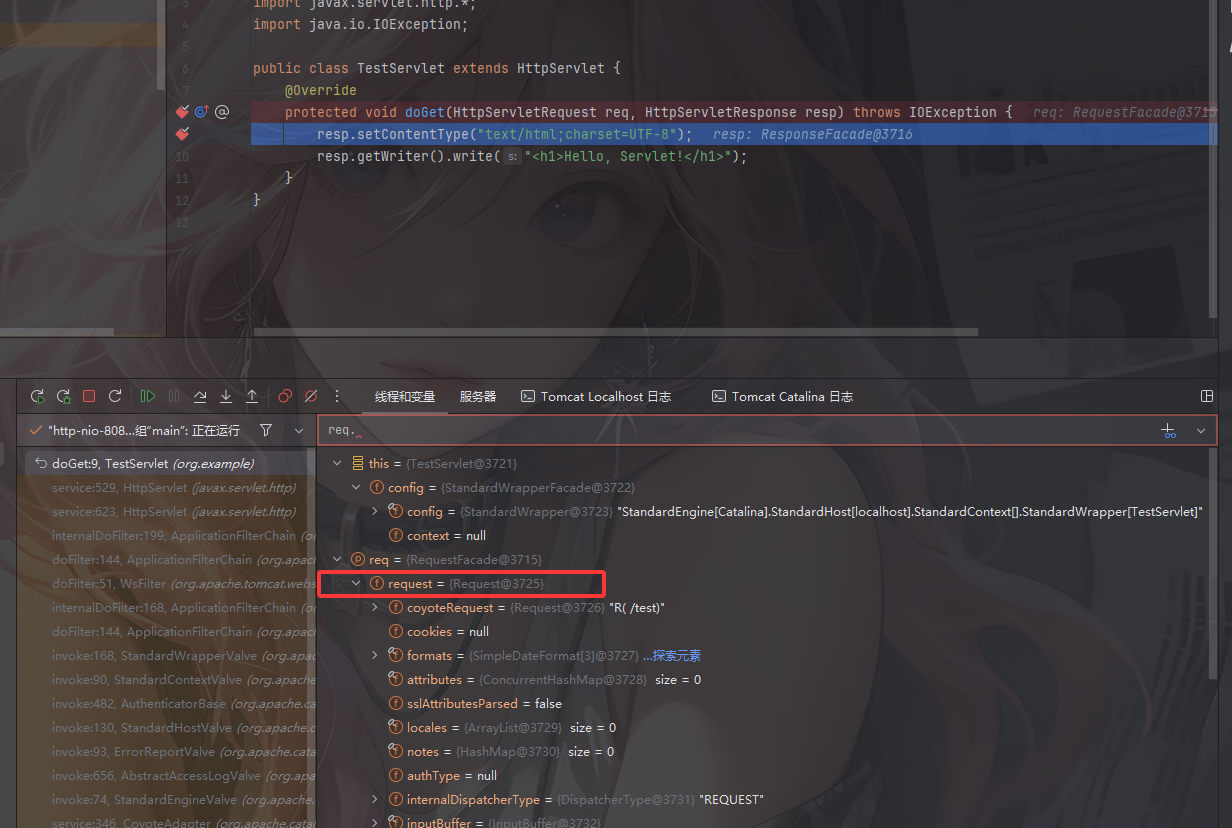Image resolution: width=1232 pixels, height=828 pixels.
Task: Collapse the request variable node
Action: point(356,584)
